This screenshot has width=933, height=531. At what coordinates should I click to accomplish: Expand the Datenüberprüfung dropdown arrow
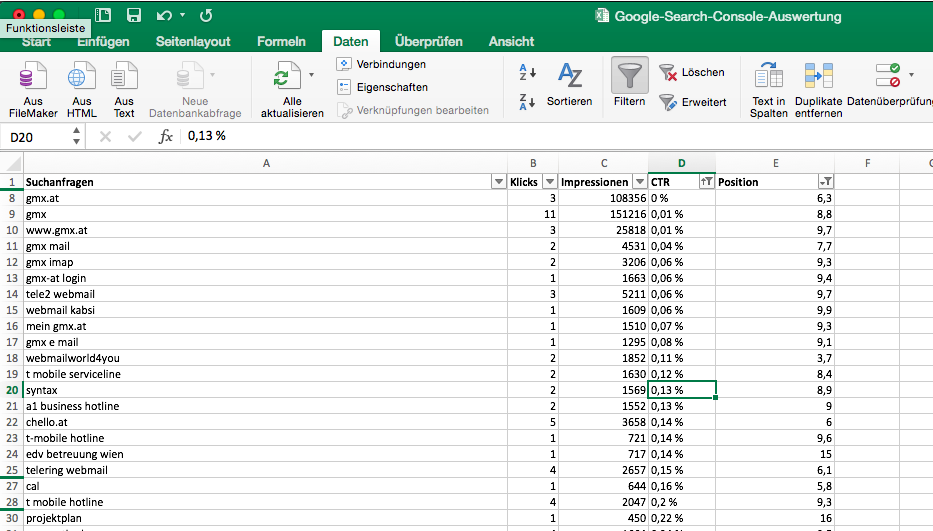pyautogui.click(x=911, y=75)
